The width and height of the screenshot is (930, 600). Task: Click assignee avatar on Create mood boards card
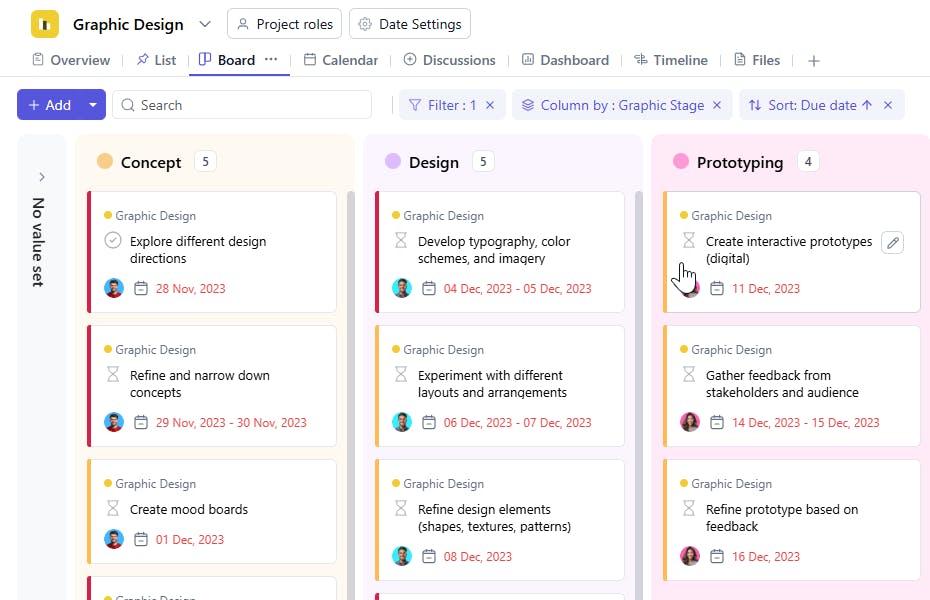pyautogui.click(x=114, y=539)
